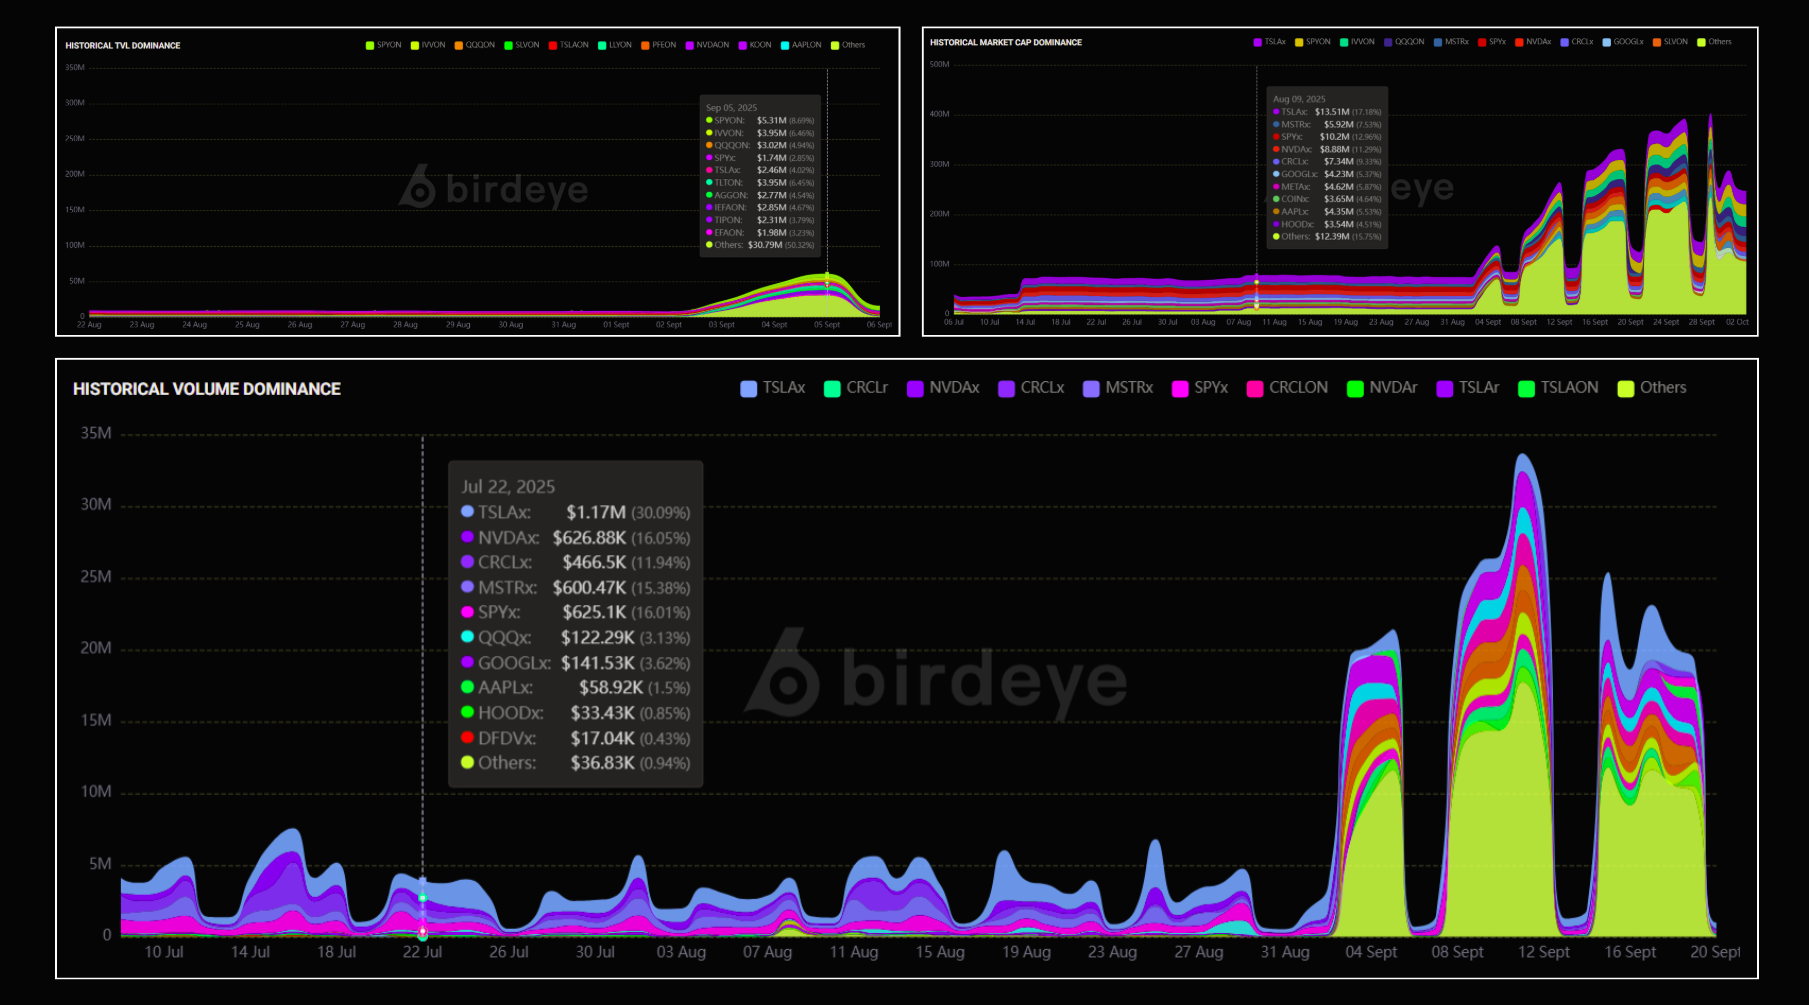Toggle GOOGLx in Market Cap Dominance legend
The image size is (1809, 1005).
click(1623, 42)
